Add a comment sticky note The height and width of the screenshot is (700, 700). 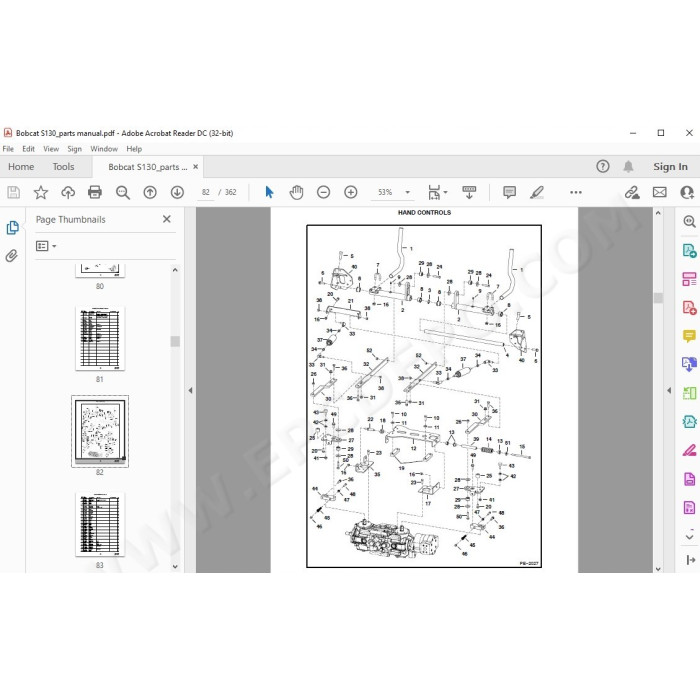[509, 192]
